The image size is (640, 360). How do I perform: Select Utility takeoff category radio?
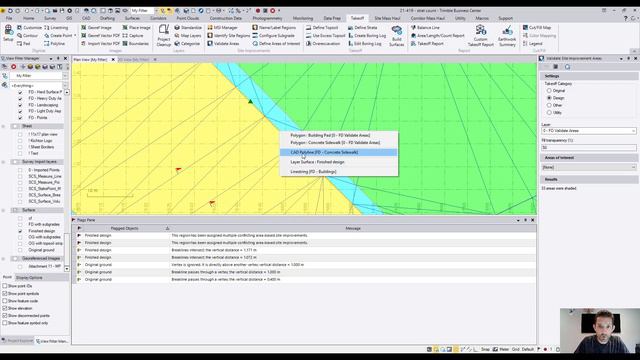click(x=549, y=113)
